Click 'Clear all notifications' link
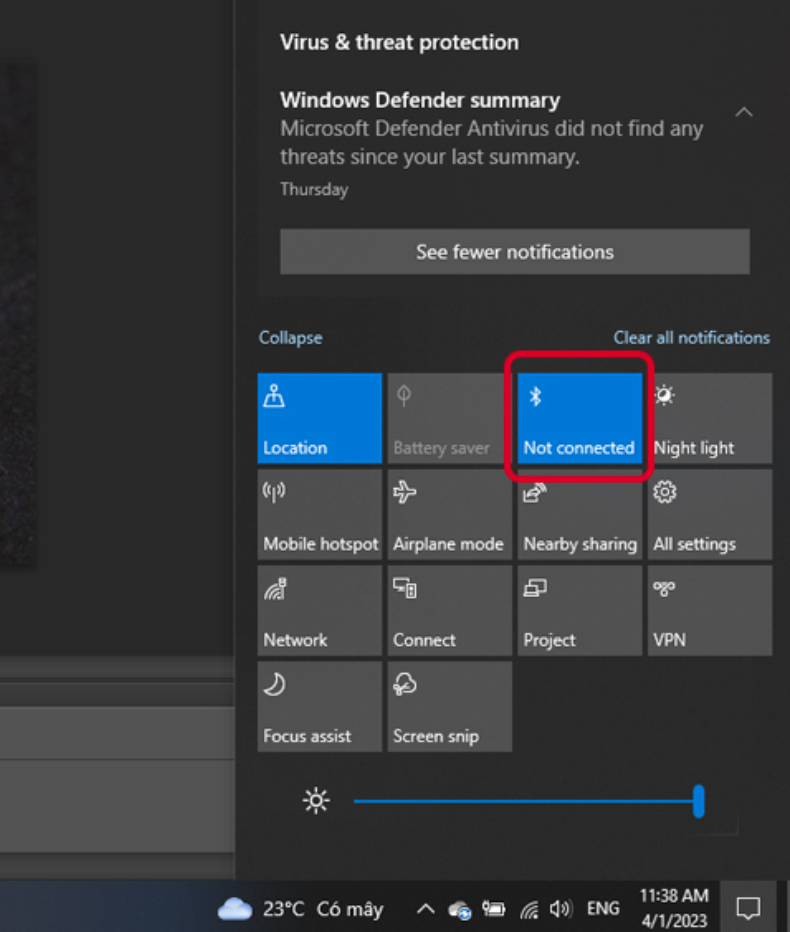The height and width of the screenshot is (932, 790). click(691, 338)
